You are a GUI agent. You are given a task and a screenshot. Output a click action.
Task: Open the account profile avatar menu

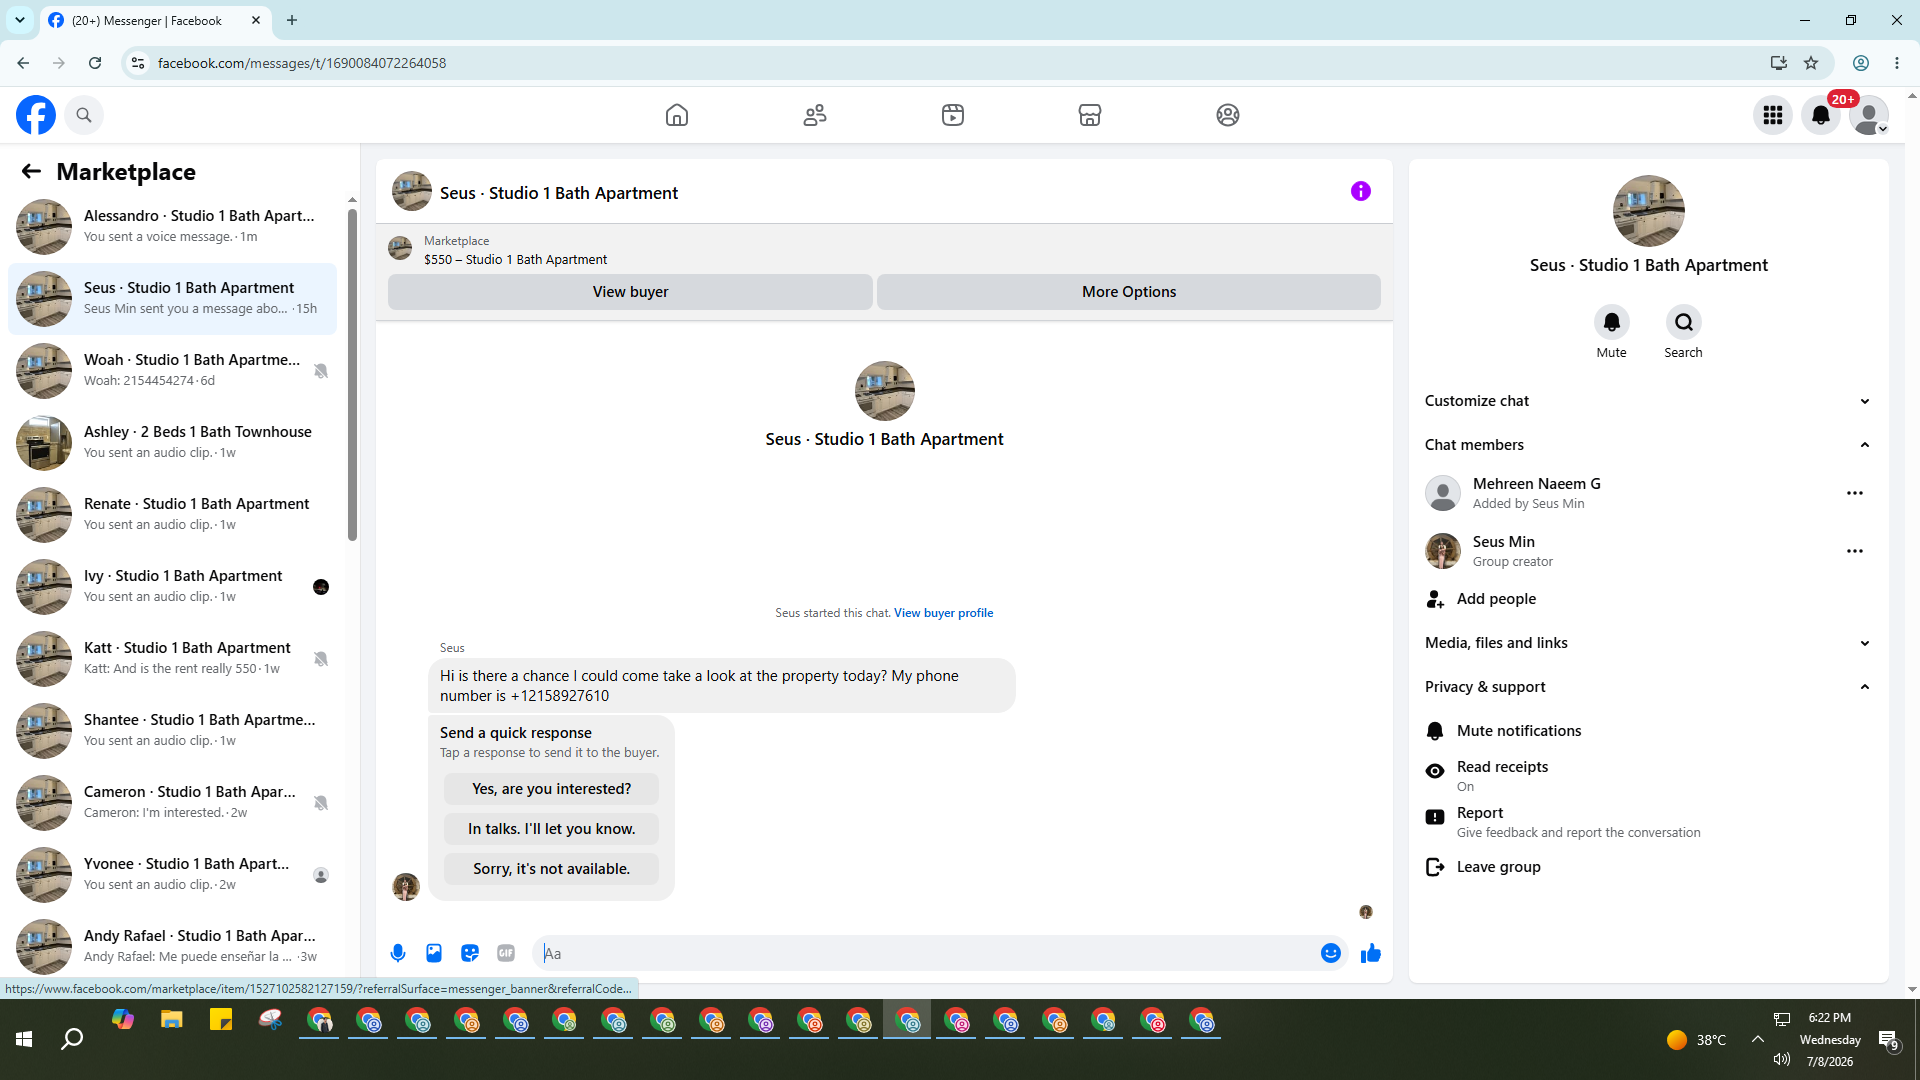[x=1868, y=115]
